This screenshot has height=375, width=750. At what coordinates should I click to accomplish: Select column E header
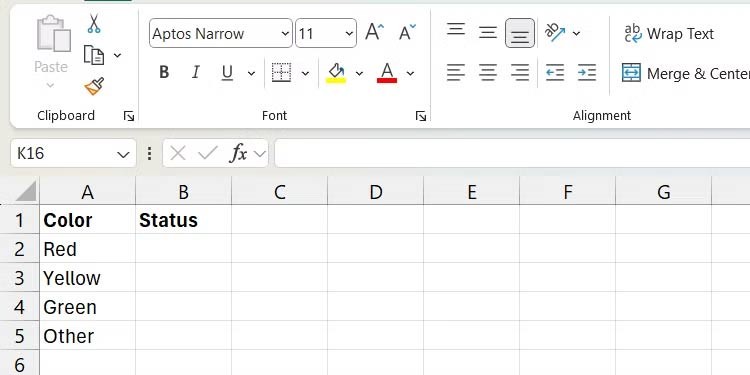[472, 191]
